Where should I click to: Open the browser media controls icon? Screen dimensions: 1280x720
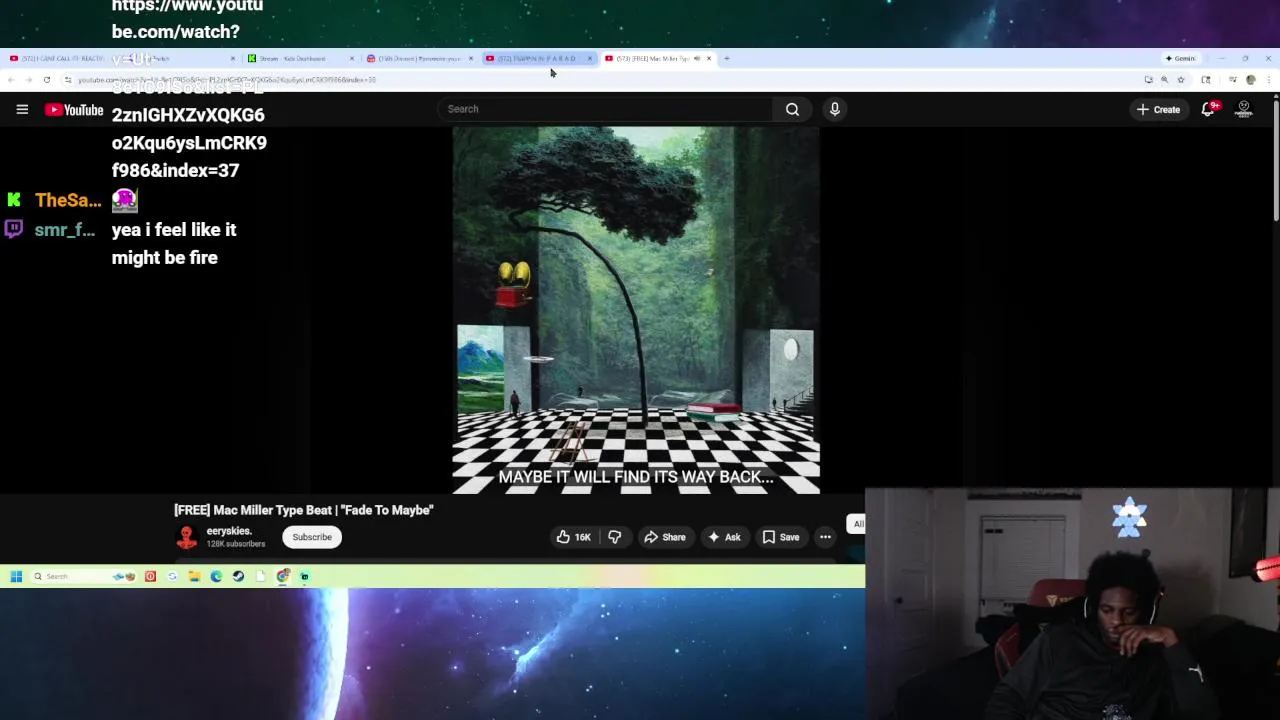[x=1233, y=79]
